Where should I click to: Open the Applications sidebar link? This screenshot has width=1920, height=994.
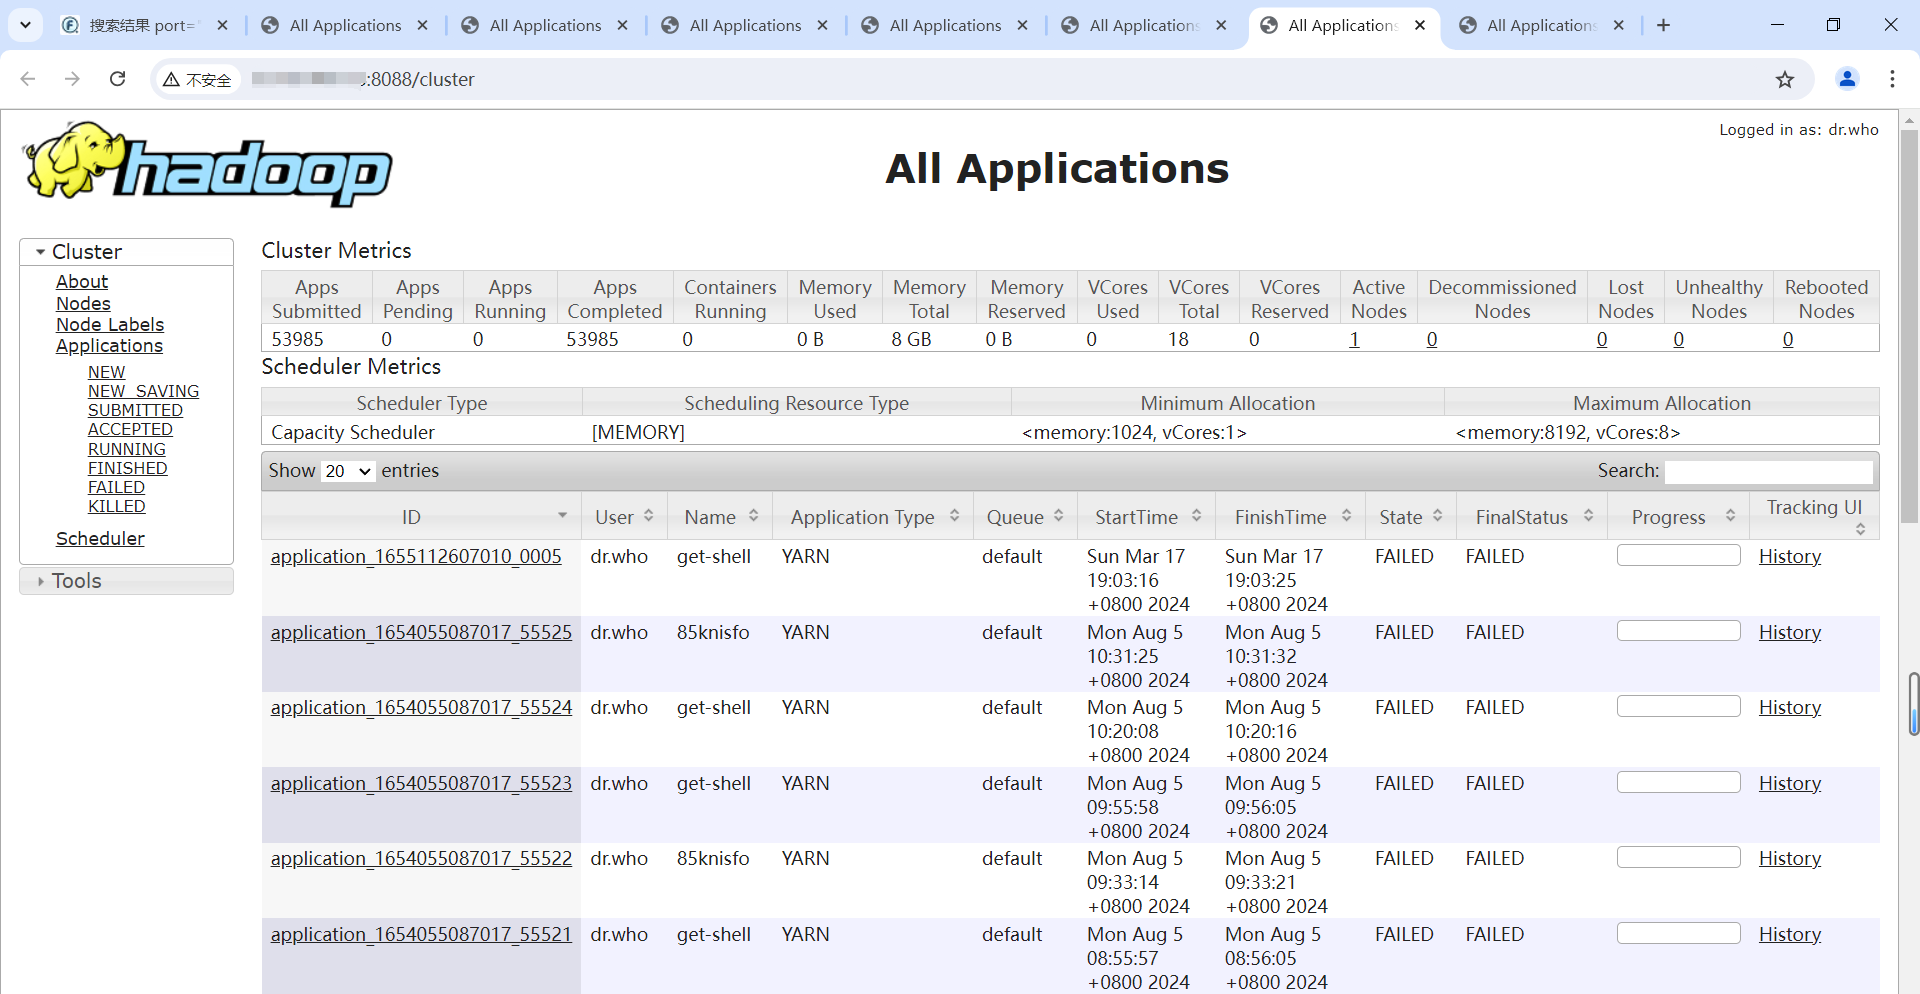tap(109, 346)
